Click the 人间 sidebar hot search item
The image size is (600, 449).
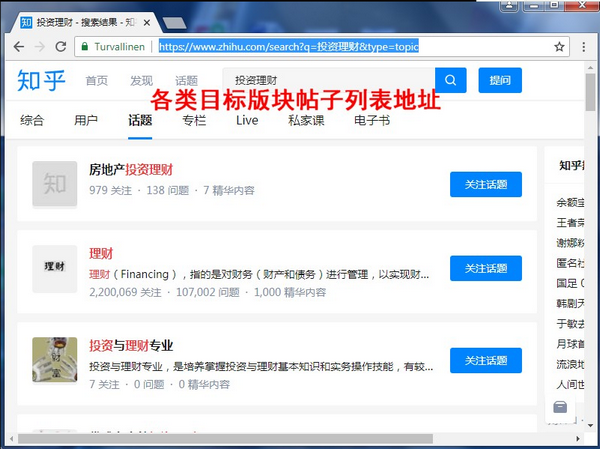coord(570,384)
